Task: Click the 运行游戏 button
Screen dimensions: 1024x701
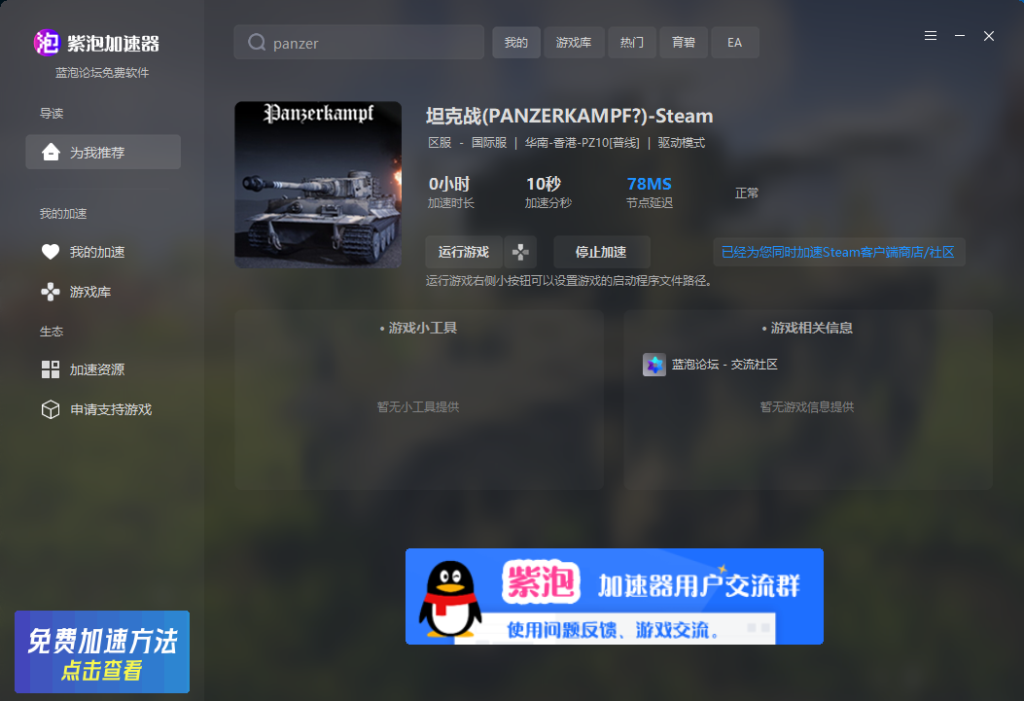Action: (x=464, y=252)
